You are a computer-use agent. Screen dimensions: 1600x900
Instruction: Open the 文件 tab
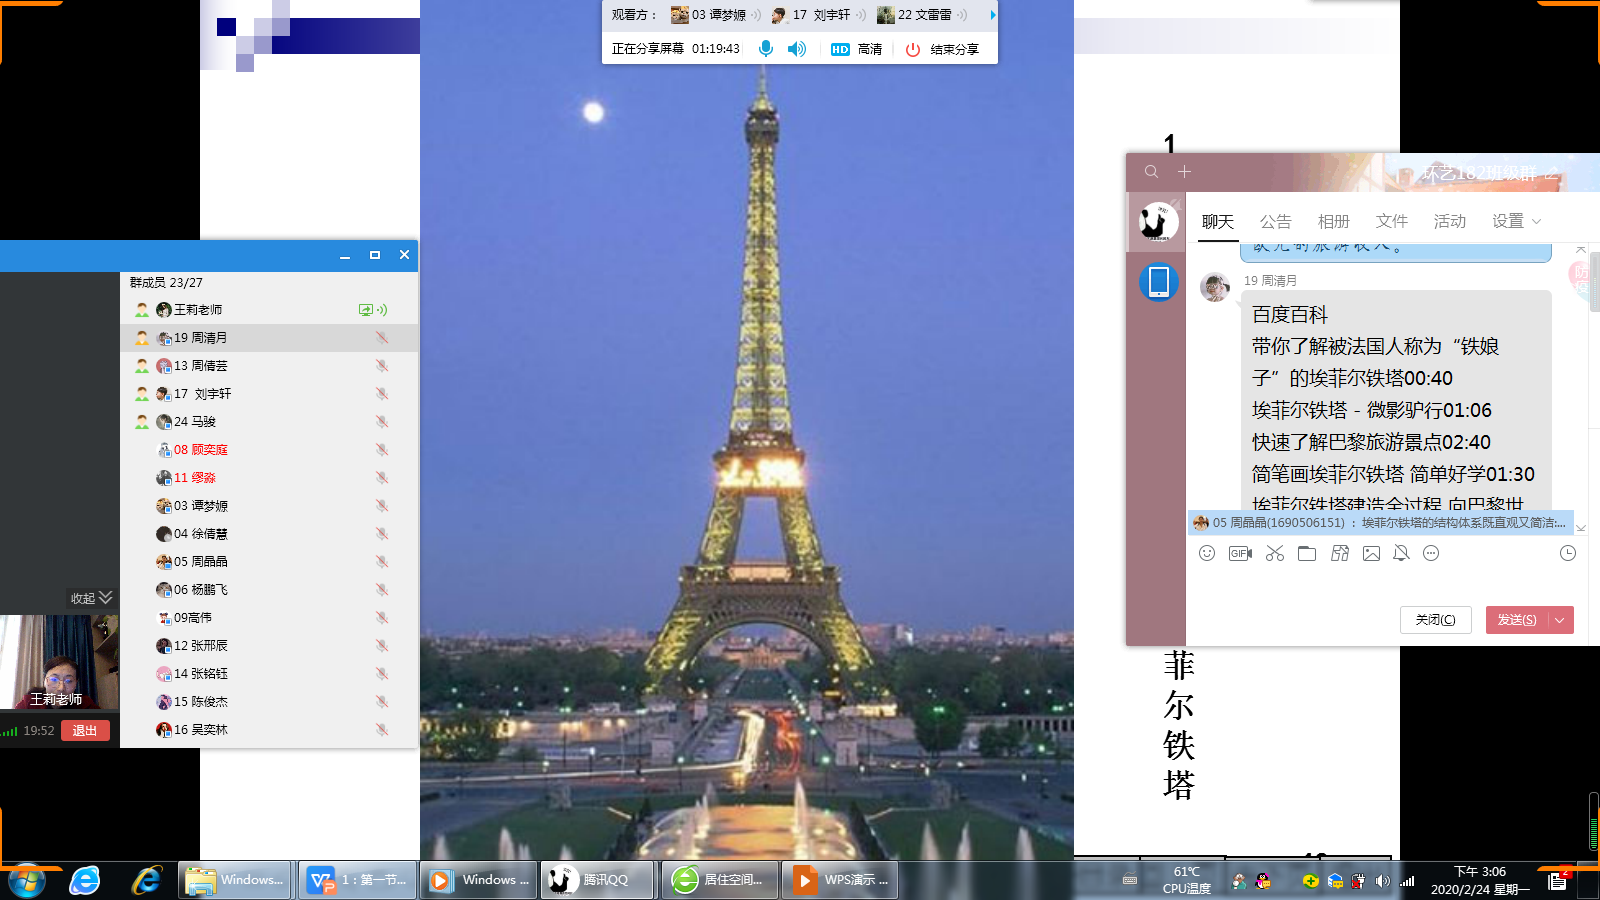pos(1391,221)
